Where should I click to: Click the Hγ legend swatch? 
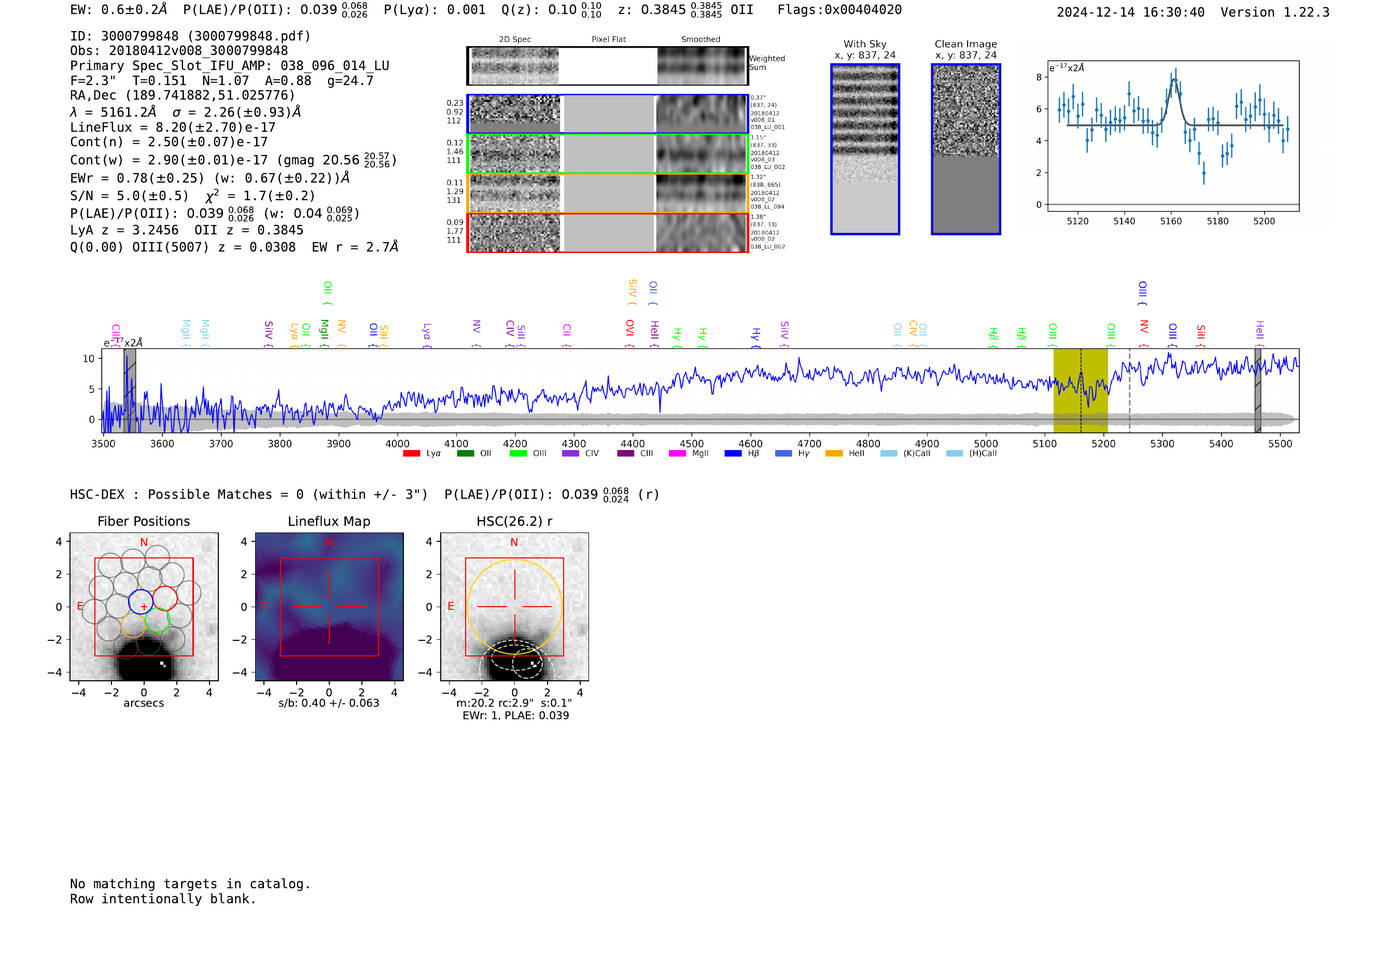[x=783, y=454]
